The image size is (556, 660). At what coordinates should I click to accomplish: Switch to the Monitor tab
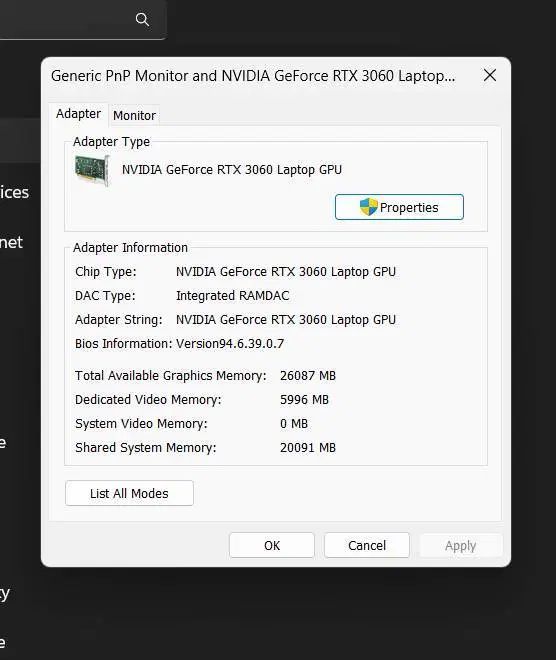(x=134, y=115)
